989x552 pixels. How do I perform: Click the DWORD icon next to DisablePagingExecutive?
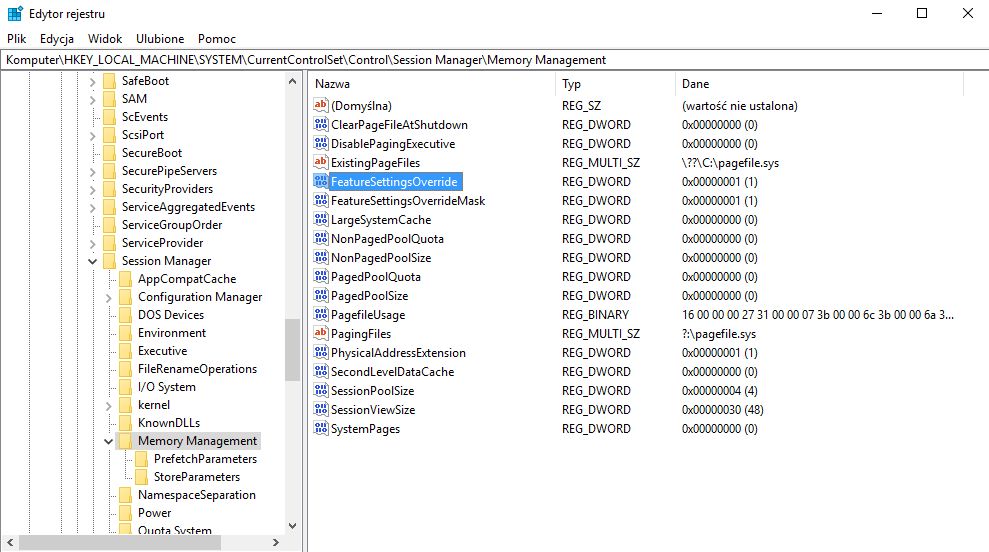(x=320, y=143)
